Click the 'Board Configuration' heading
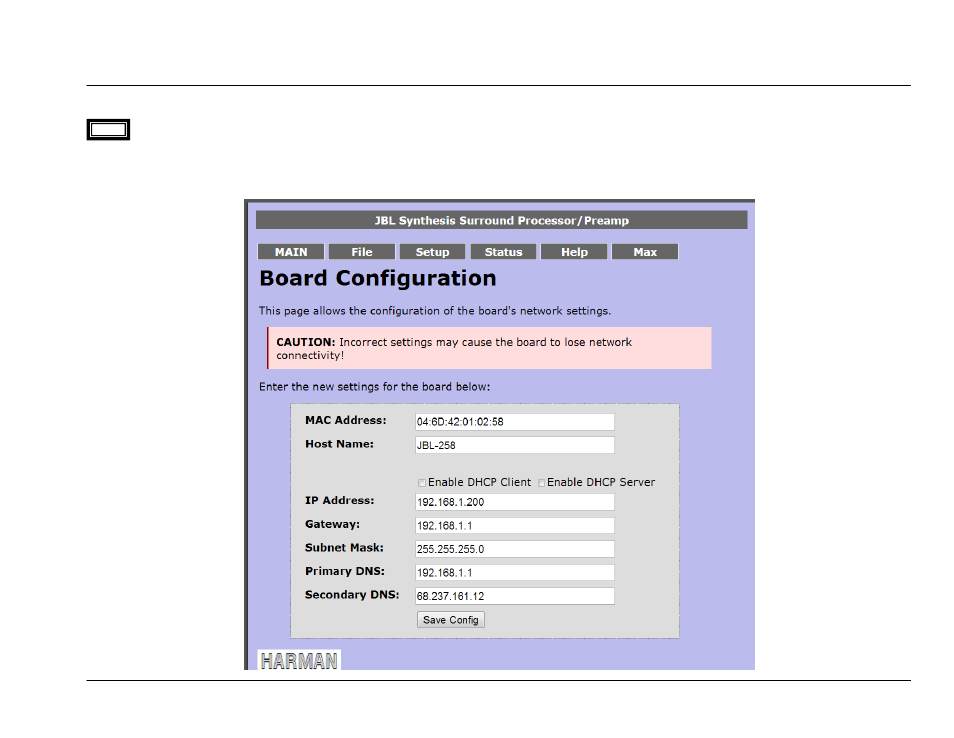This screenshot has height=738, width=954. tap(378, 278)
